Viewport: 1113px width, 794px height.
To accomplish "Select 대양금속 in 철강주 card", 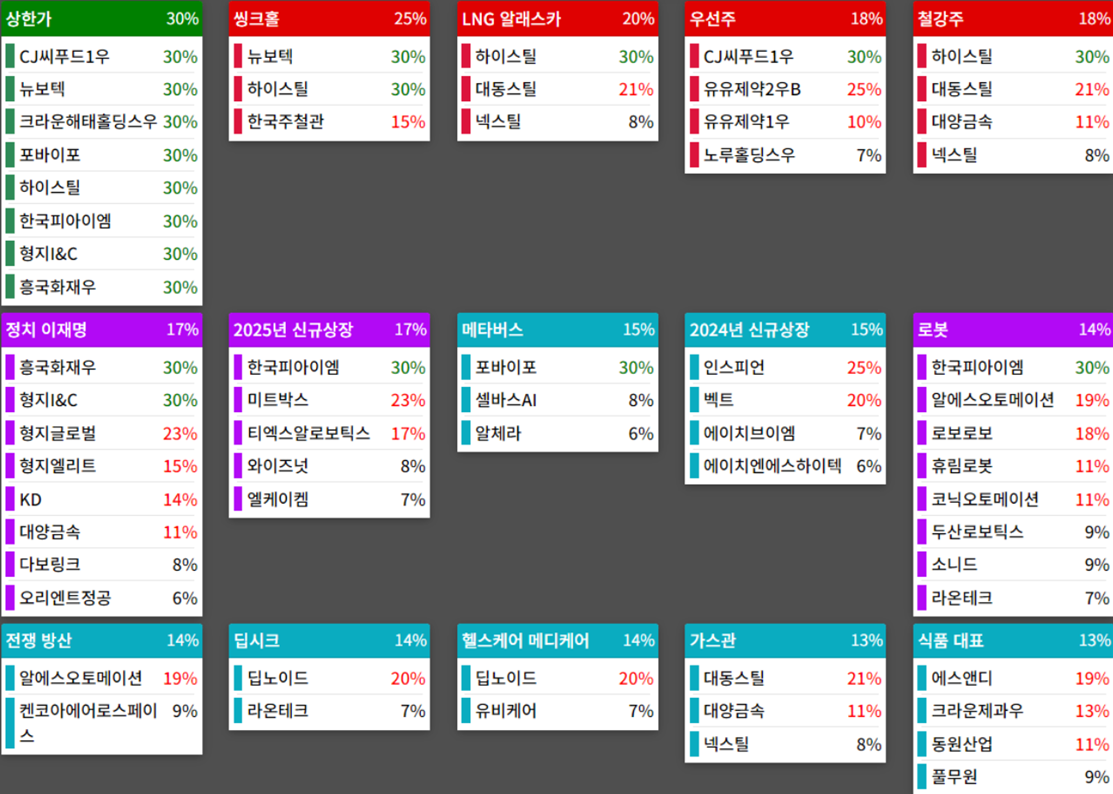I will [1013, 122].
